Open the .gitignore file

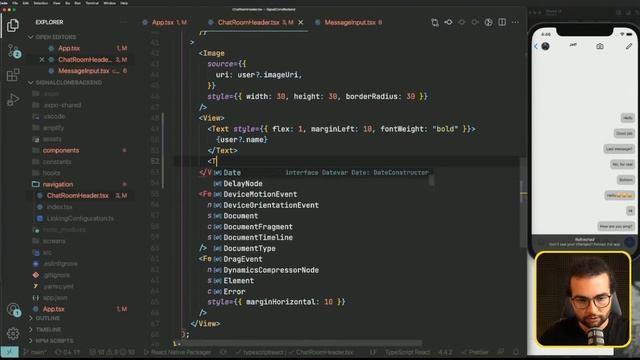coord(57,275)
